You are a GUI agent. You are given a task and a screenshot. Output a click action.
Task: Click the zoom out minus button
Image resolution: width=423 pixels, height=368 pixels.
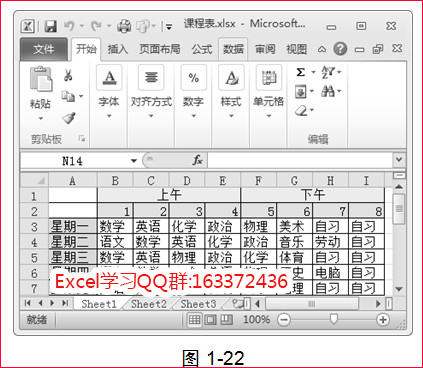pos(284,320)
